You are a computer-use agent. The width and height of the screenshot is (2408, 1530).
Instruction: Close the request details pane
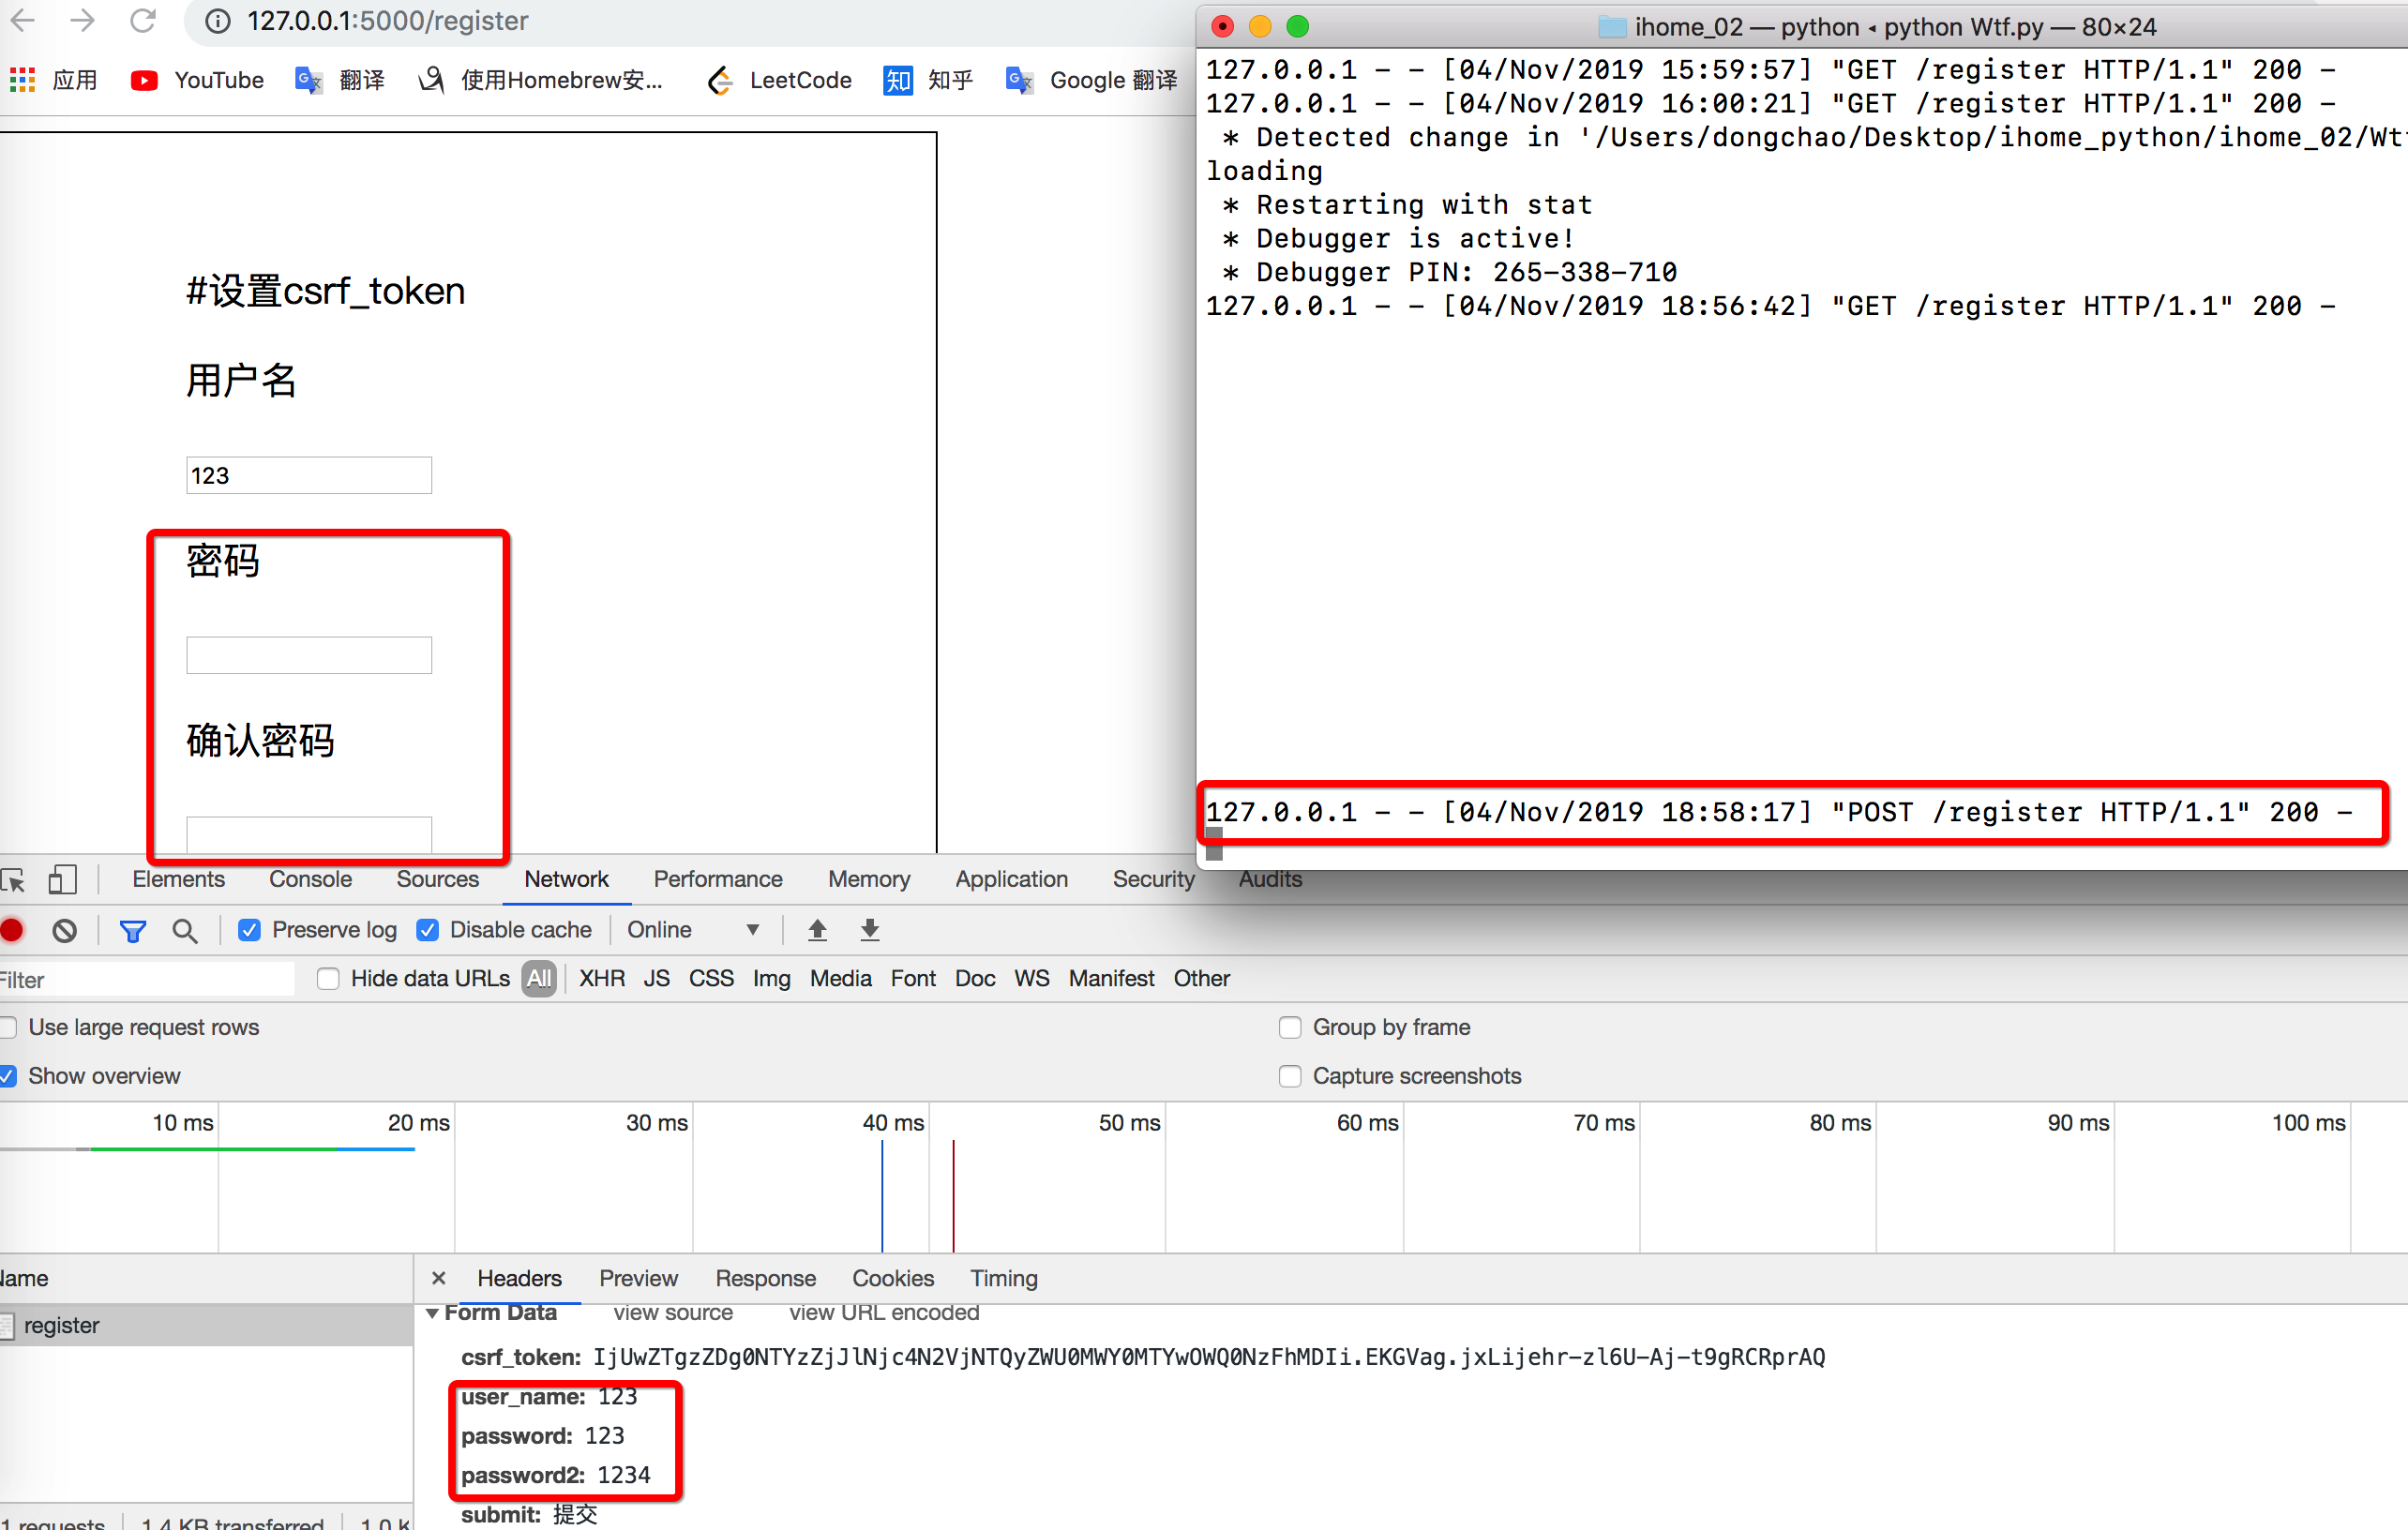(438, 1278)
